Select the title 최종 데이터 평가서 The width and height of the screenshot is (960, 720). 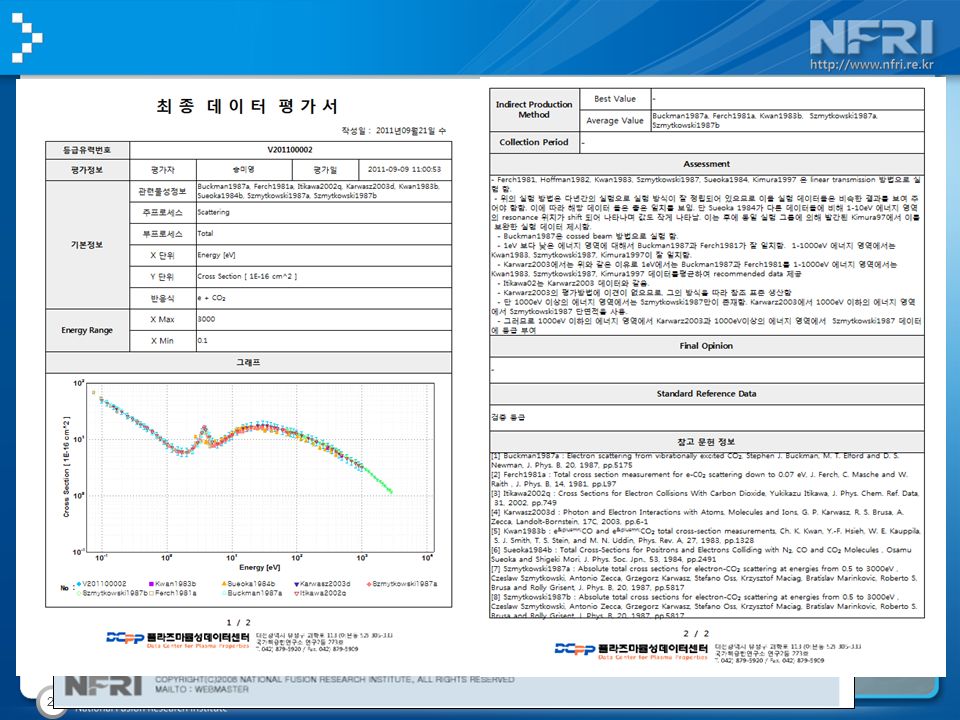(x=247, y=106)
